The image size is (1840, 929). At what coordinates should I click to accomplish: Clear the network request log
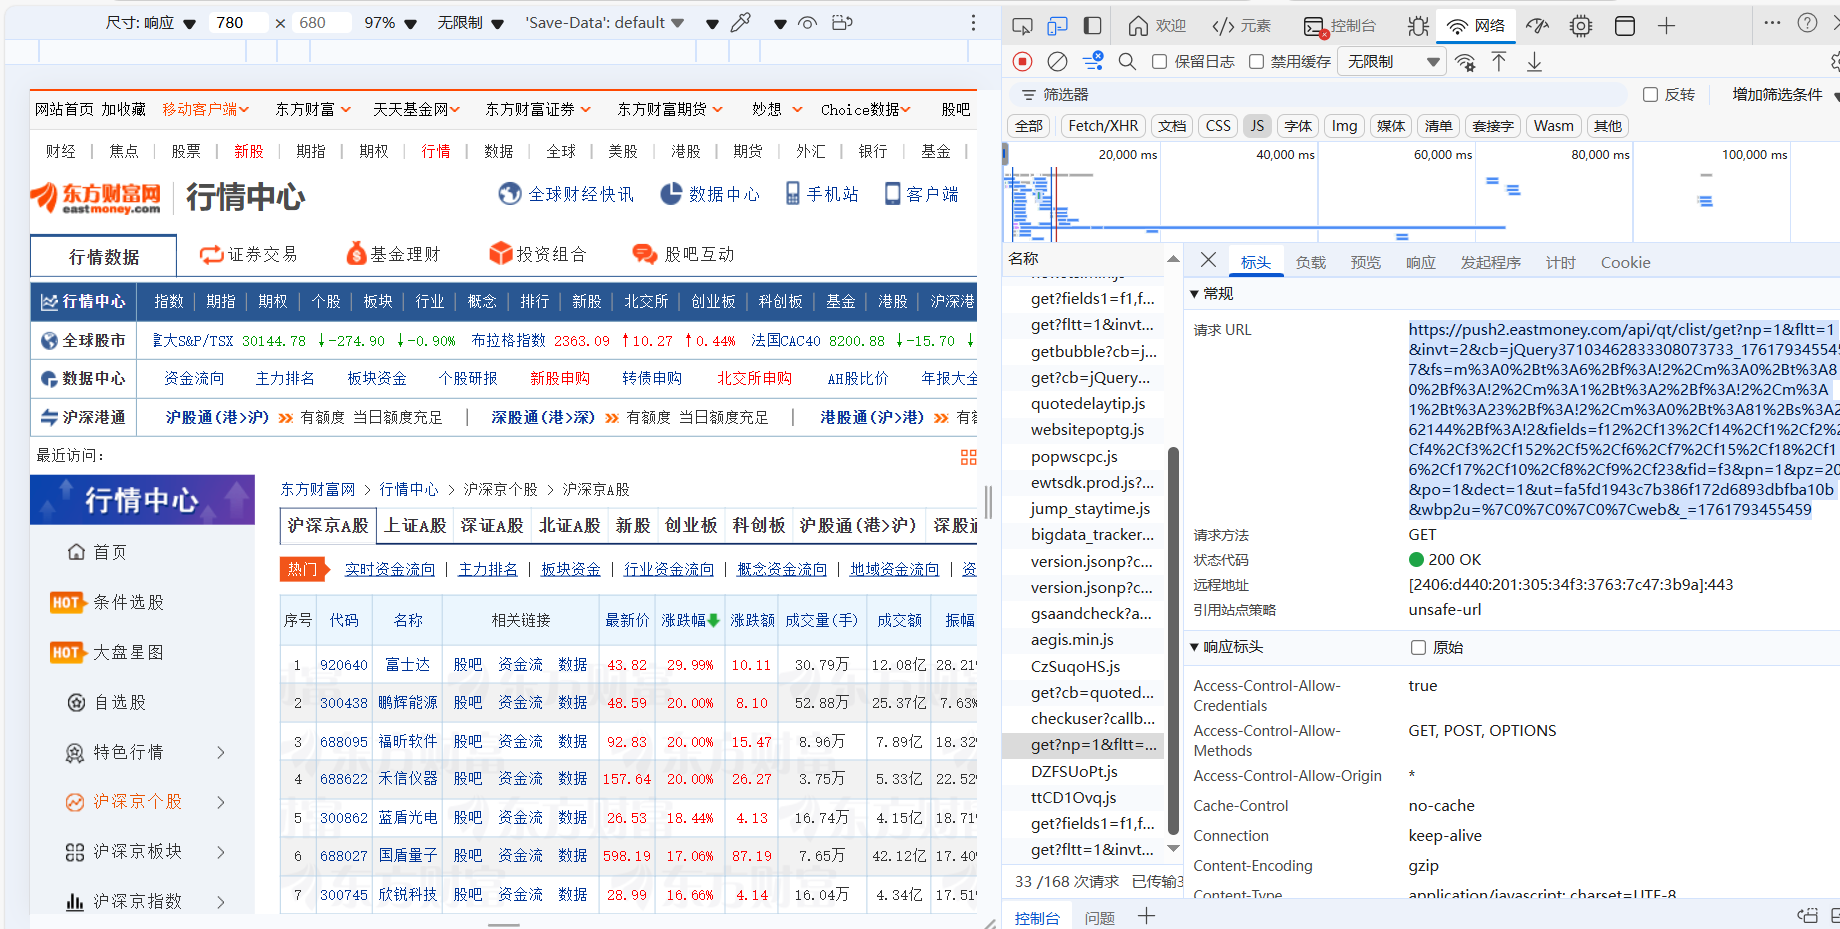click(x=1057, y=61)
